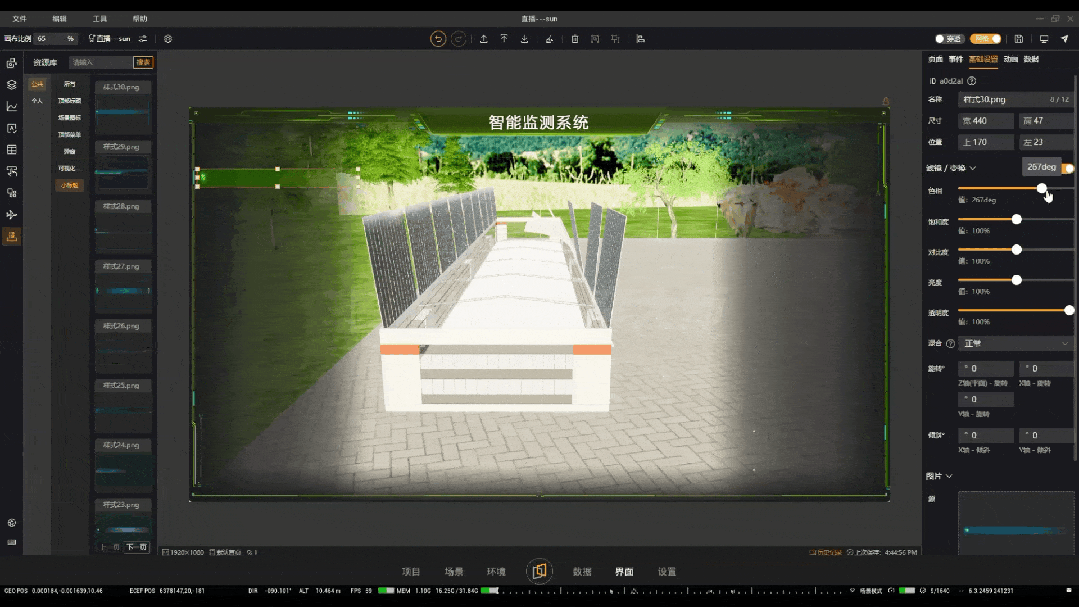Click the redo icon in top toolbar

point(459,39)
